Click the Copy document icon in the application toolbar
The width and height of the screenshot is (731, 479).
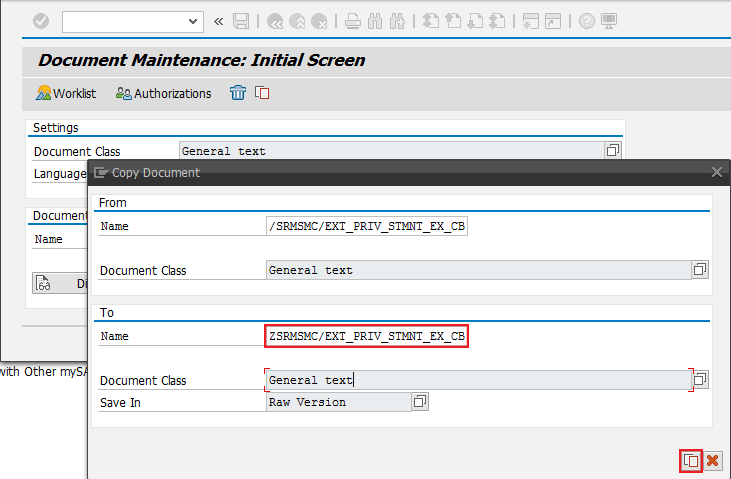point(262,93)
